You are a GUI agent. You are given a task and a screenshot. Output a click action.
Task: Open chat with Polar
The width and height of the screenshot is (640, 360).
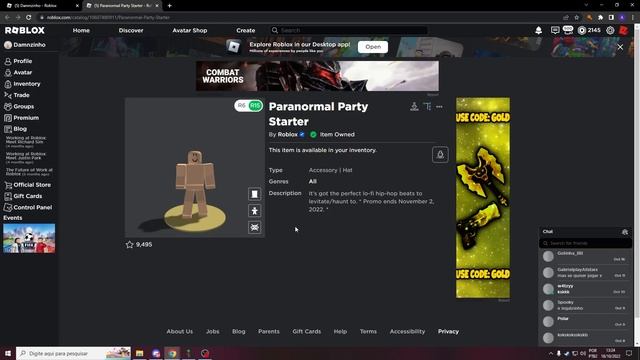click(x=585, y=321)
